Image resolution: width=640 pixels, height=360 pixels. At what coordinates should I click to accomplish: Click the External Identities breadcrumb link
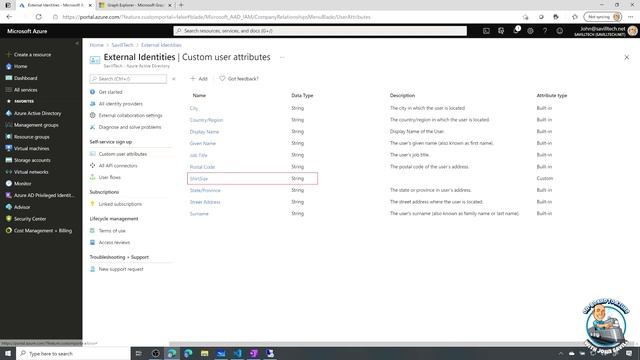tap(161, 45)
